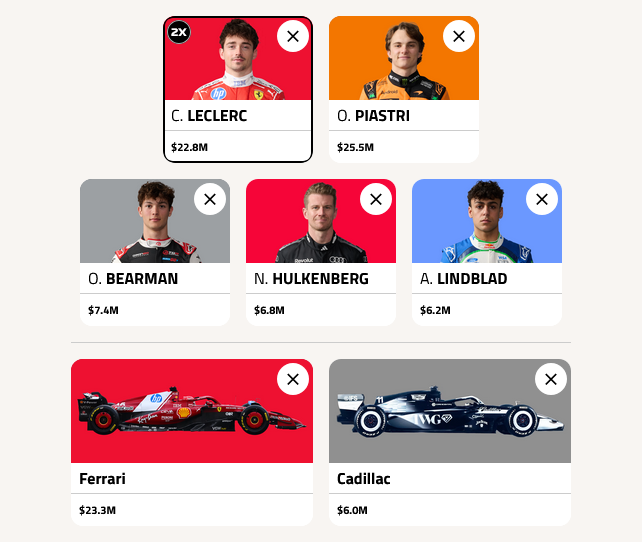Remove Lindblad from the lineup
This screenshot has width=642, height=542.
(542, 199)
